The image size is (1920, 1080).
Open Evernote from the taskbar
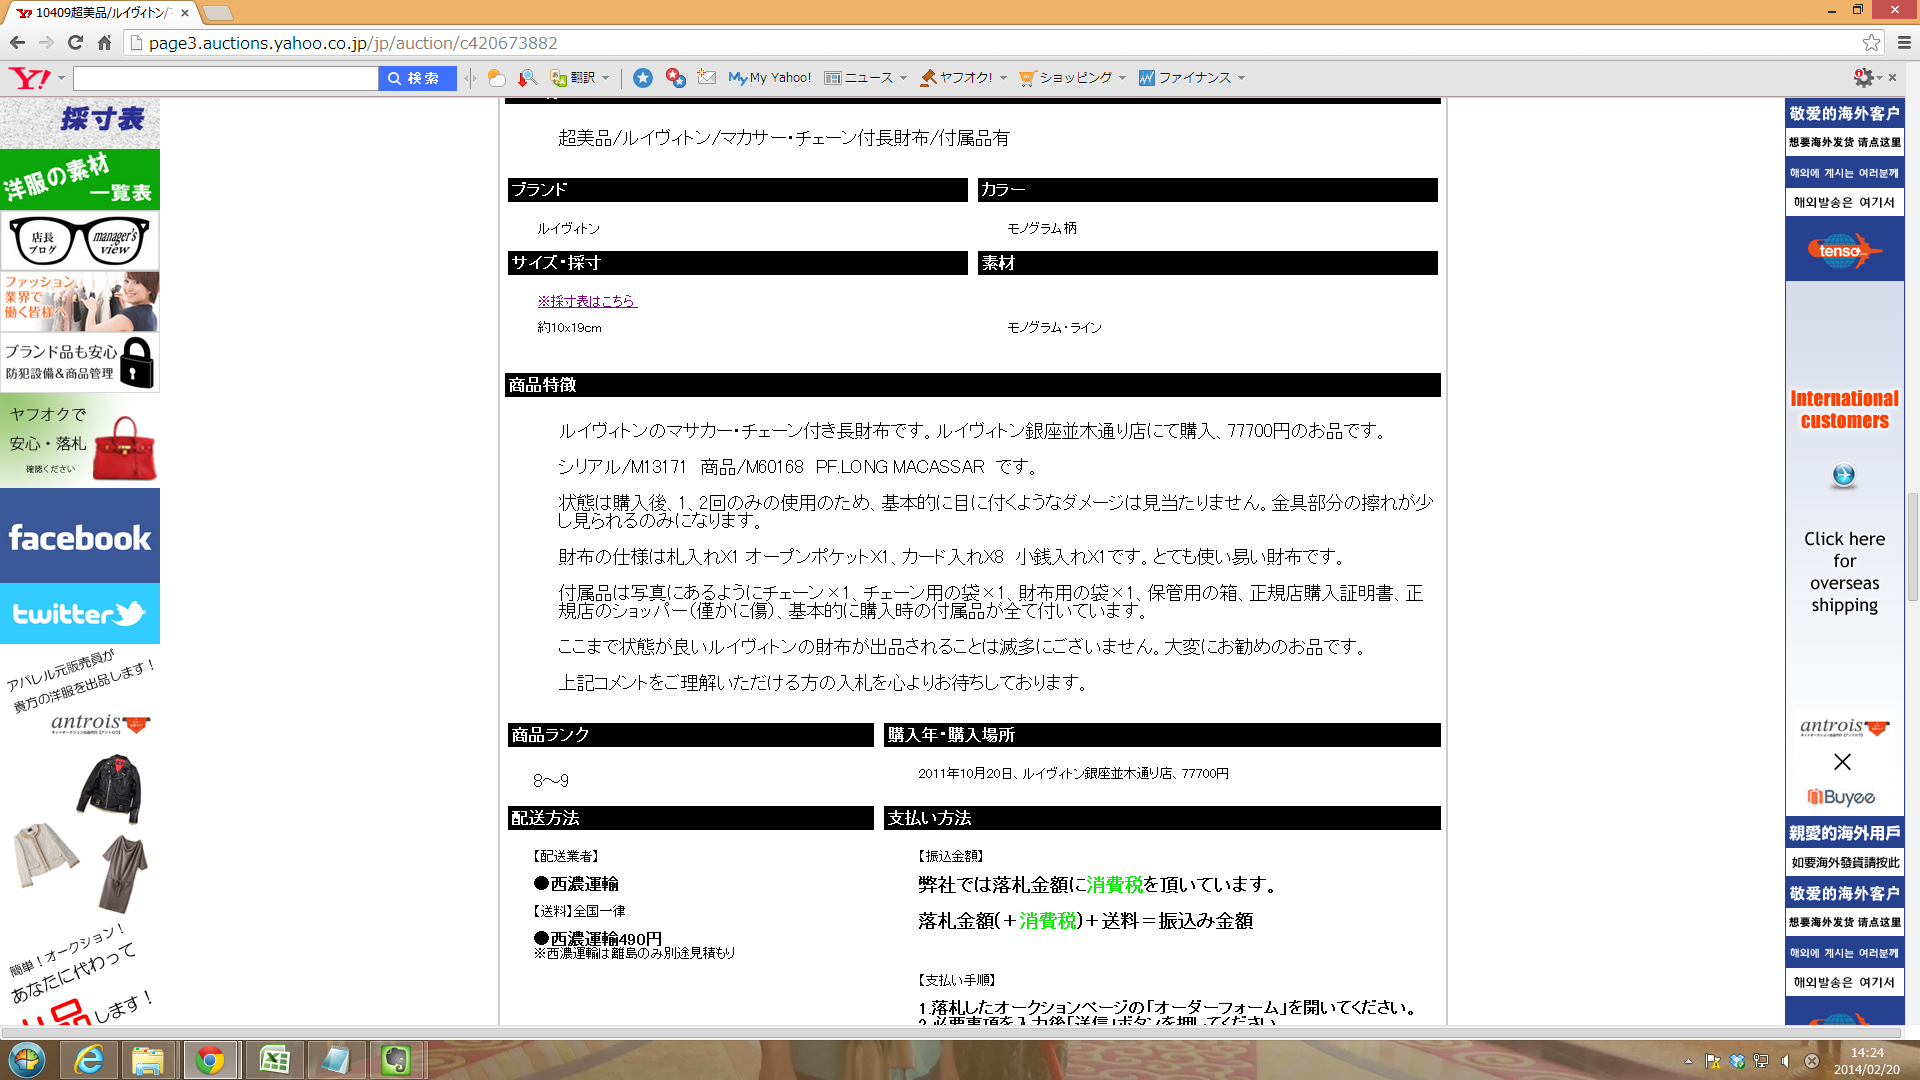coord(396,1060)
